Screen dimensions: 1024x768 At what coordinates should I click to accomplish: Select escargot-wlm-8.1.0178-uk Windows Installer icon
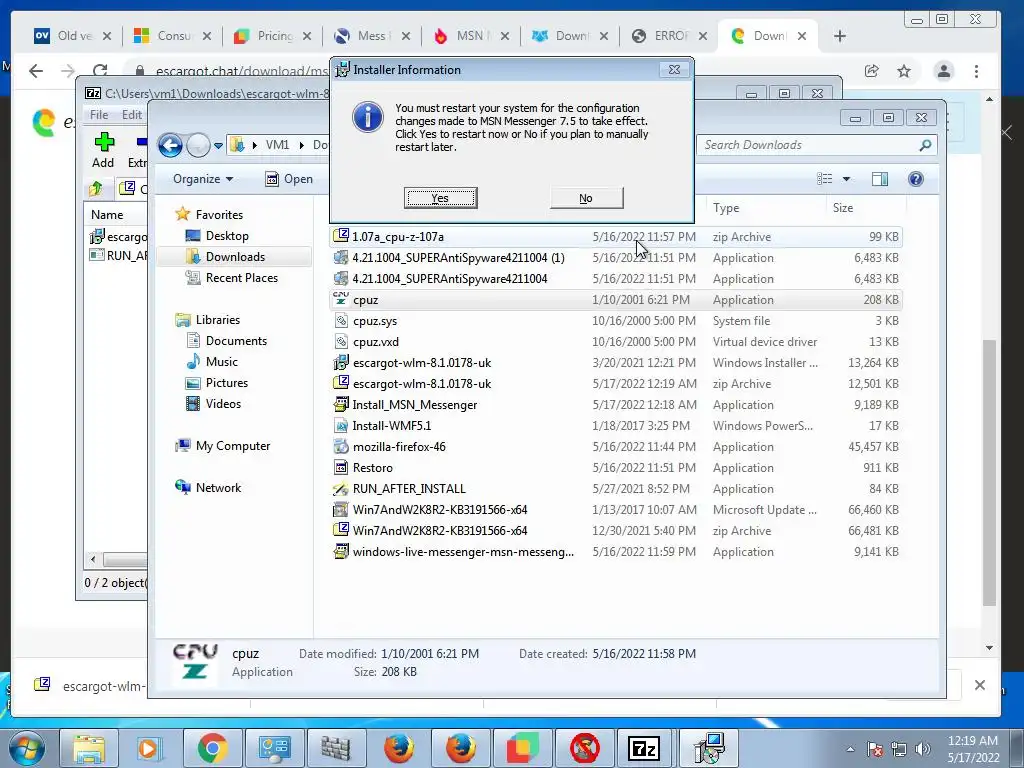(341, 362)
